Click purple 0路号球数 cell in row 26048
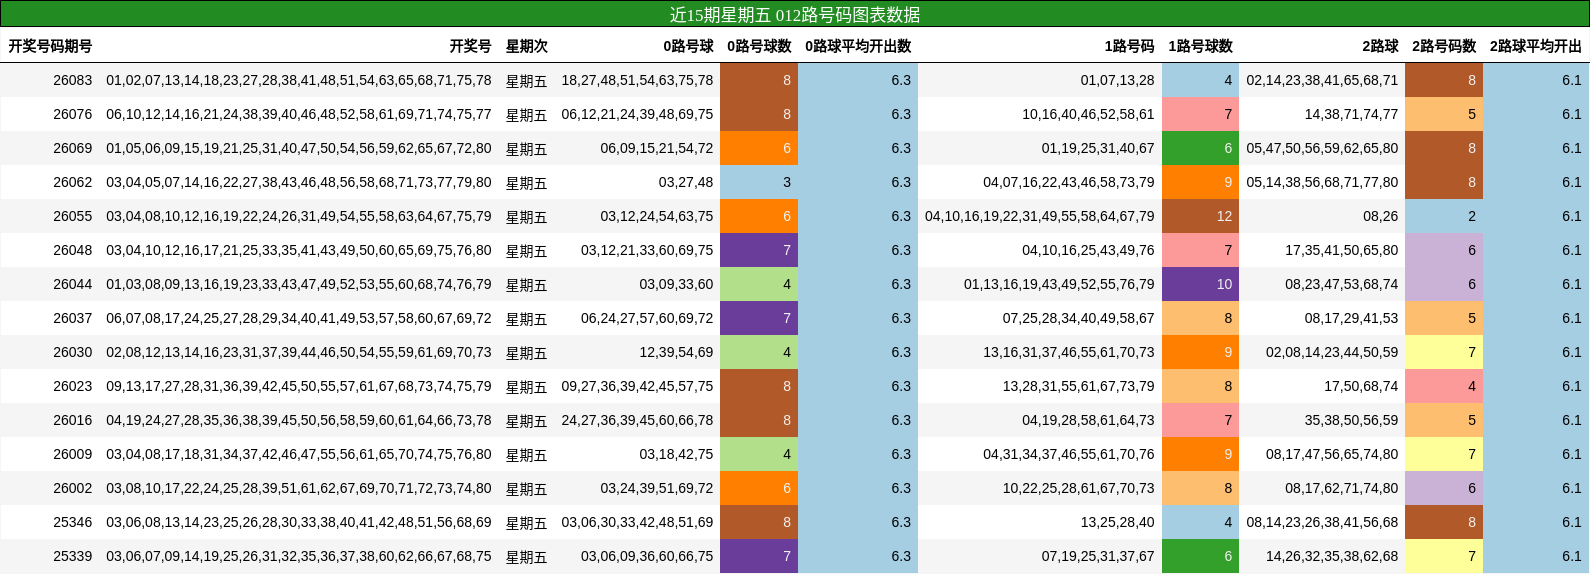This screenshot has width=1590, height=574. [x=759, y=250]
